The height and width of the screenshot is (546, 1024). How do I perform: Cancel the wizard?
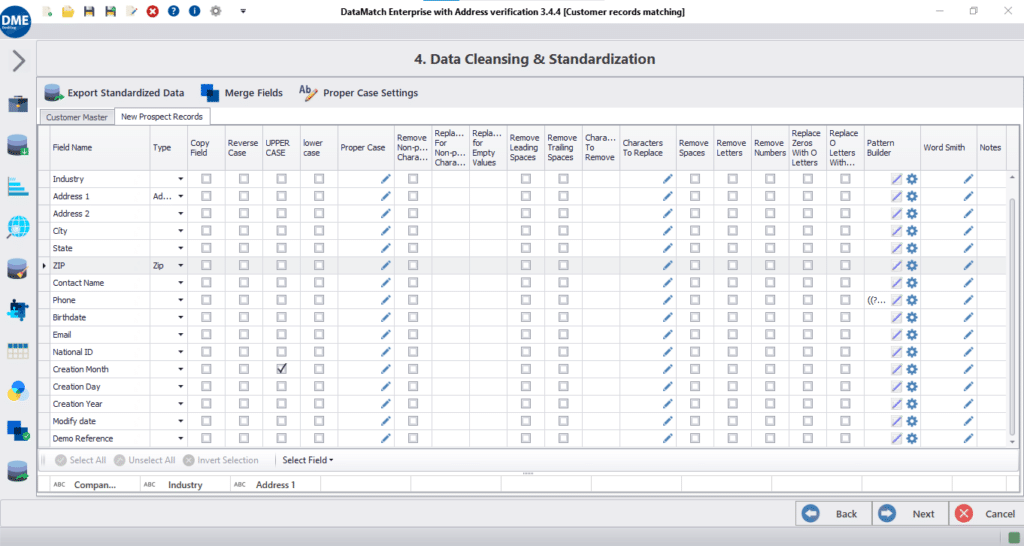click(986, 514)
